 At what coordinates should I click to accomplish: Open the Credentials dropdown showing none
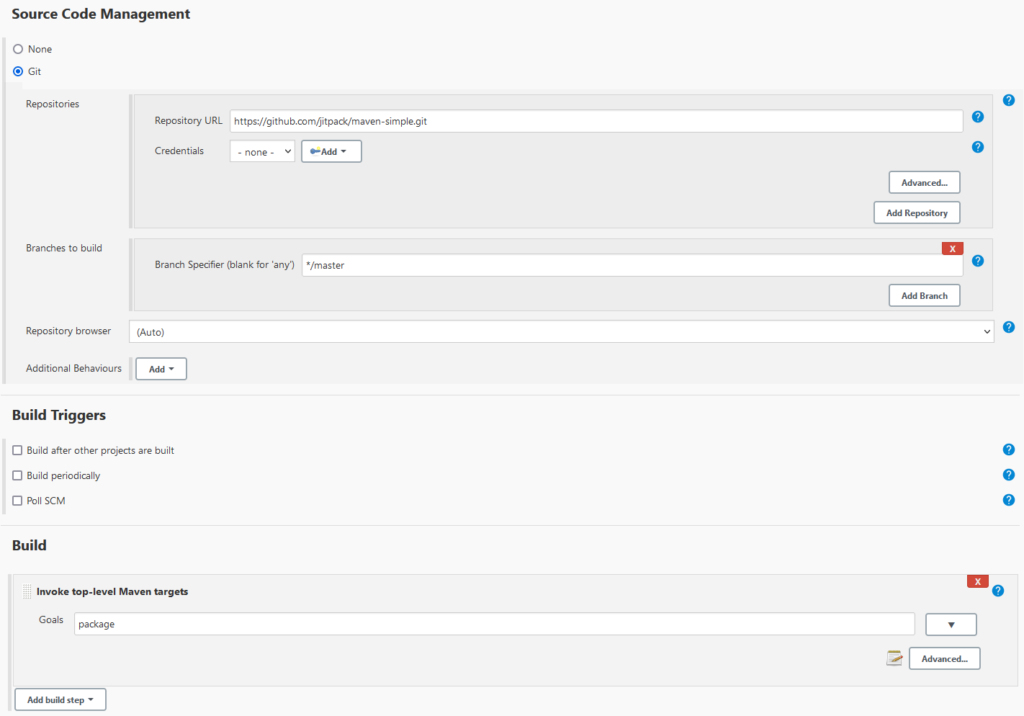[262, 152]
